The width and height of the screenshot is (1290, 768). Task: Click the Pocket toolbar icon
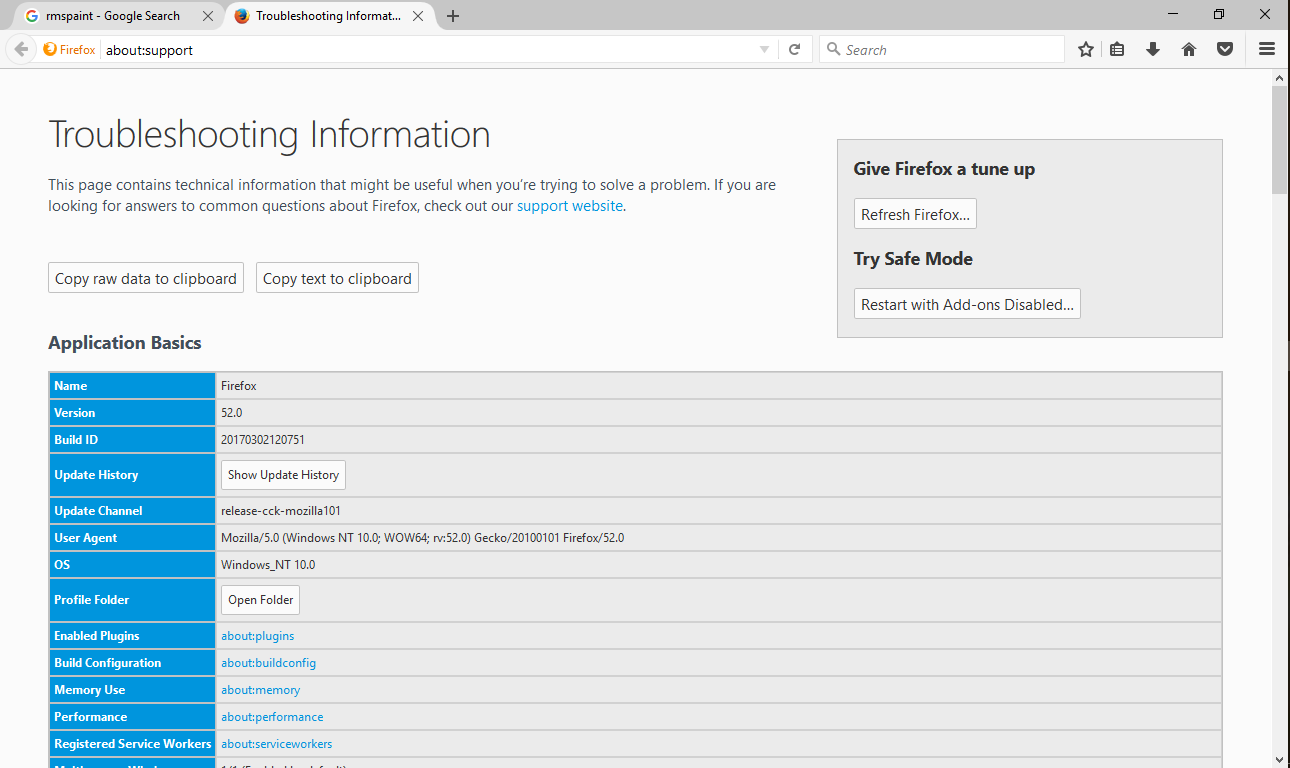click(x=1225, y=49)
